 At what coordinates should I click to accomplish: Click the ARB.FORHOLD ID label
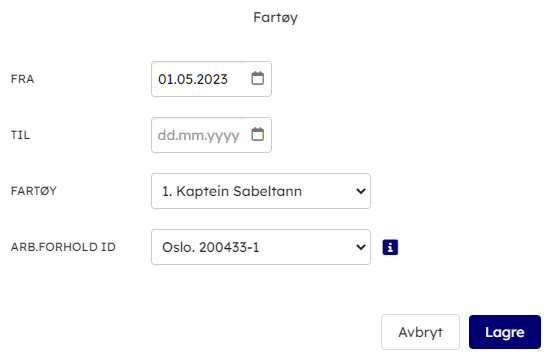point(63,247)
